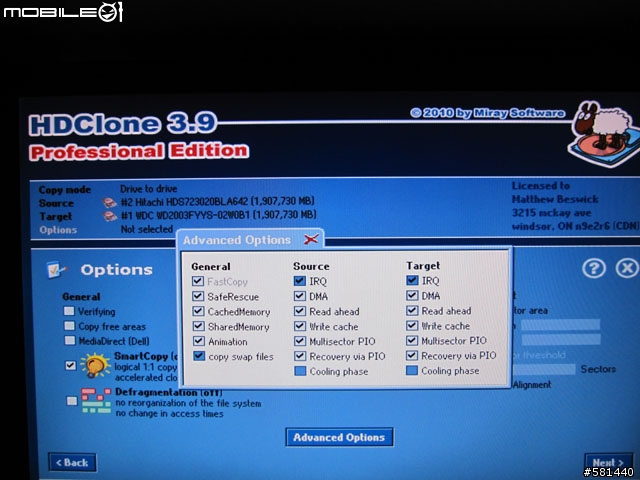The width and height of the screenshot is (640, 480).
Task: Go back with the Back button
Action: click(72, 462)
